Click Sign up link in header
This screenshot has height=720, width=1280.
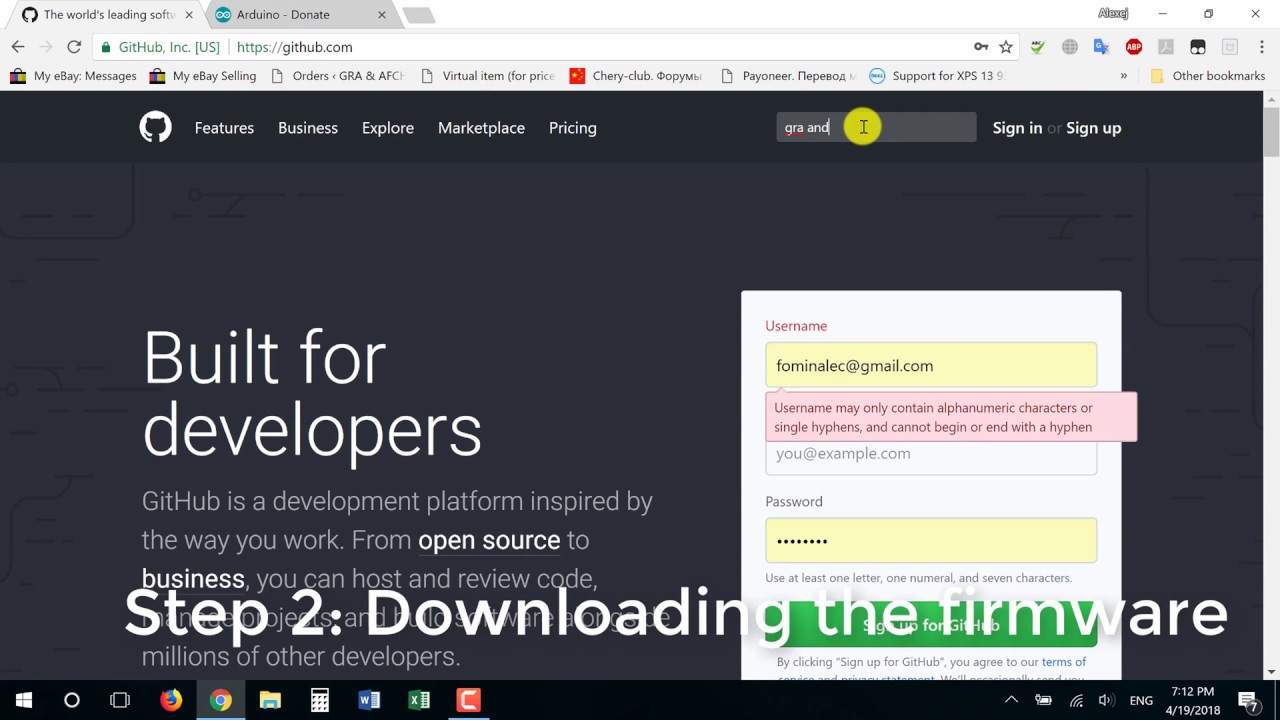[x=1094, y=128]
